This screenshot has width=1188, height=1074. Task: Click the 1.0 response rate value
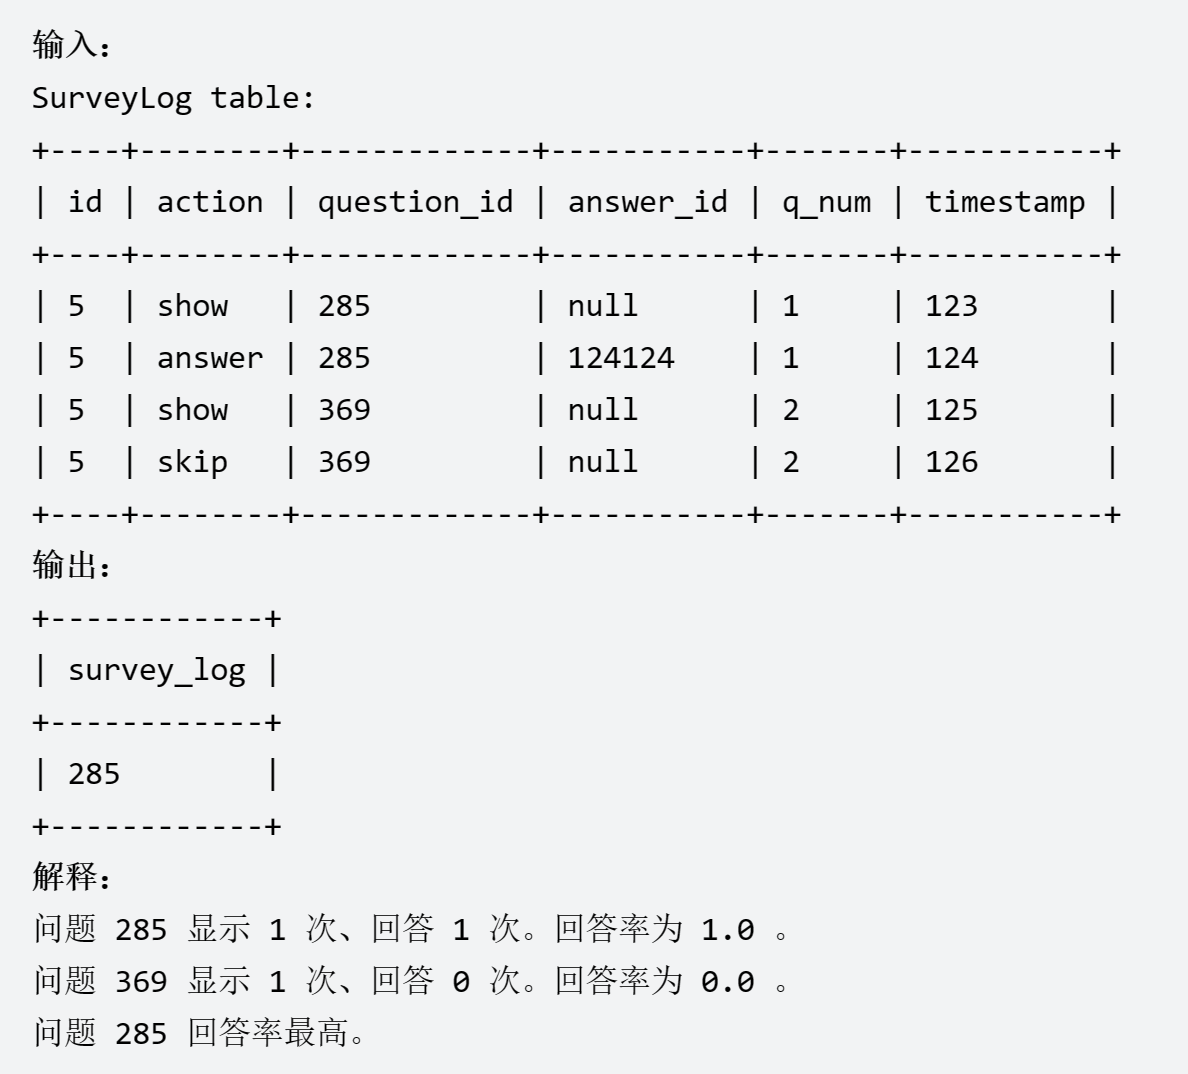(727, 930)
